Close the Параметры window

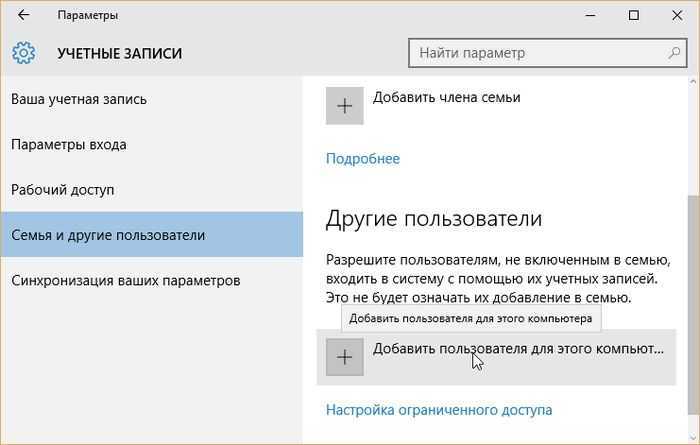tap(677, 15)
